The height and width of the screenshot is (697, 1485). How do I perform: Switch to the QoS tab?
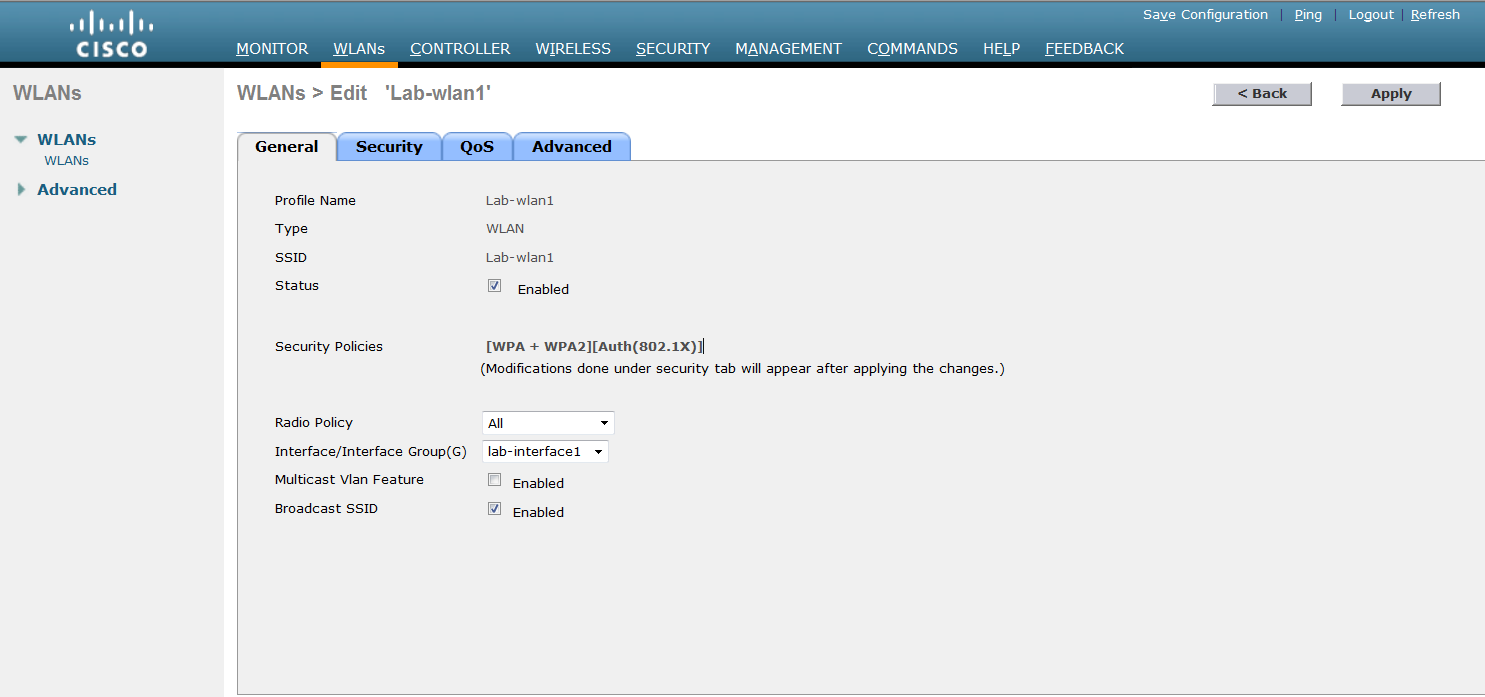(x=477, y=146)
